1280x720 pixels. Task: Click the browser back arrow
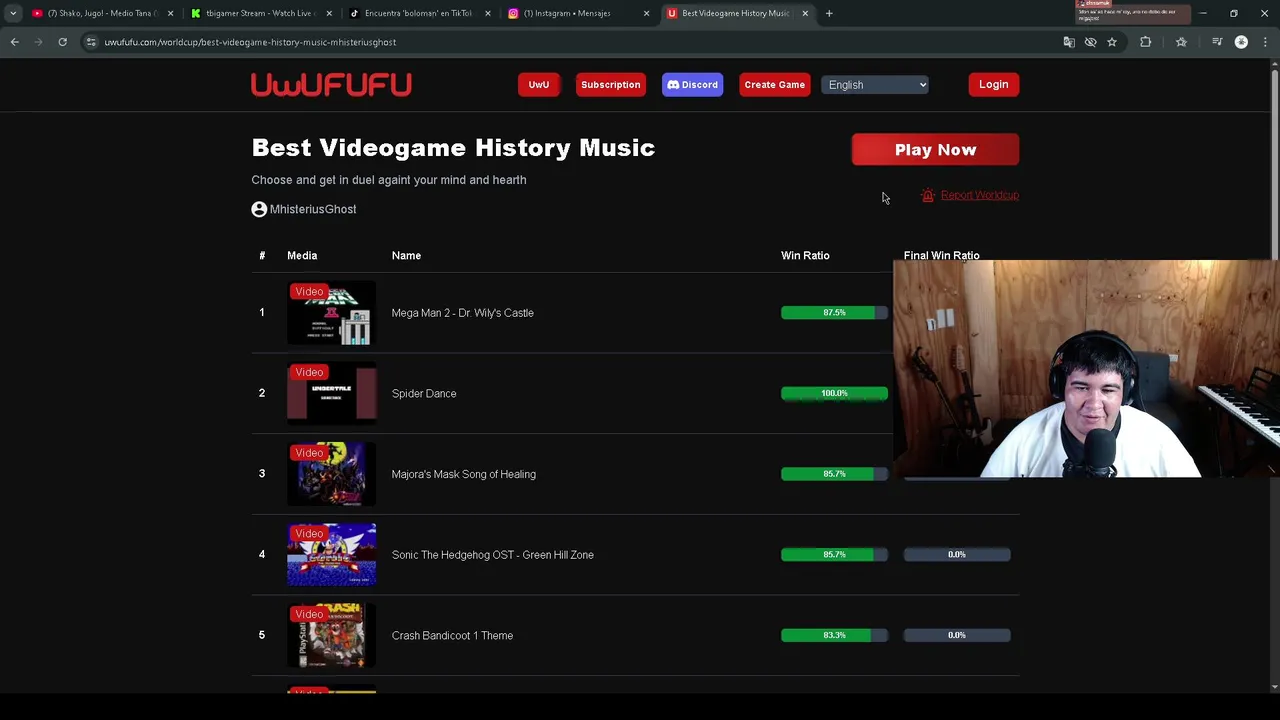click(14, 42)
